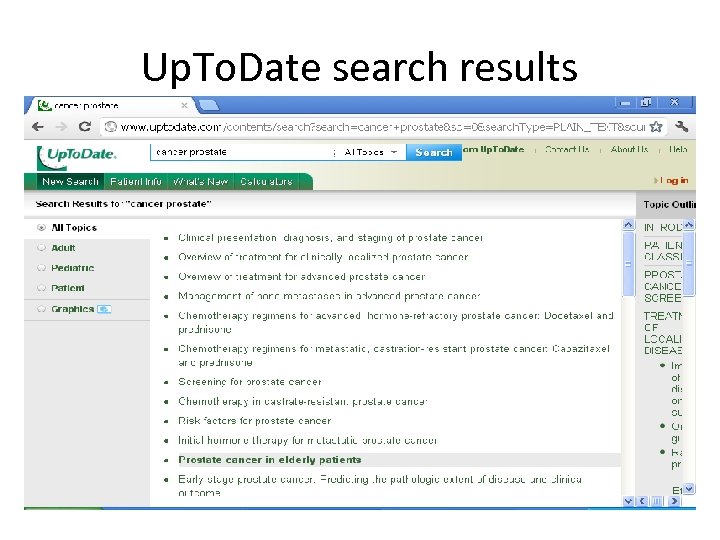Click Topic Outline horizontal scroll left arrow
The width and height of the screenshot is (720, 540).
(x=642, y=501)
